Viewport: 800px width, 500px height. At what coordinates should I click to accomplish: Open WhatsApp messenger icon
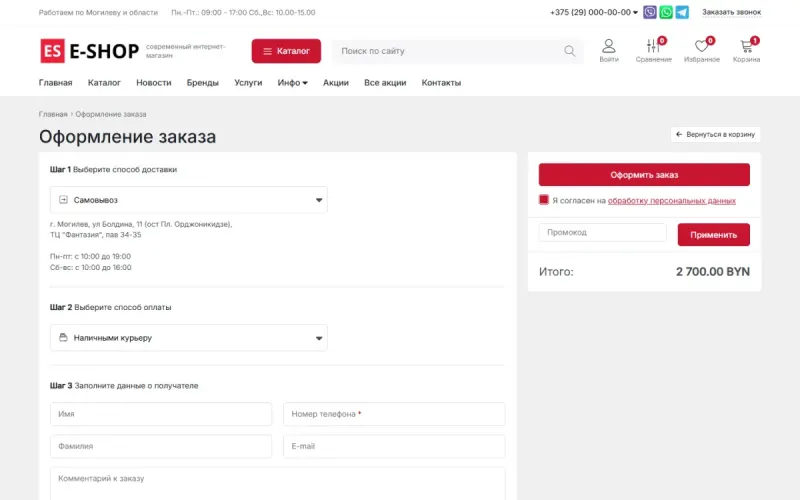[x=666, y=12]
